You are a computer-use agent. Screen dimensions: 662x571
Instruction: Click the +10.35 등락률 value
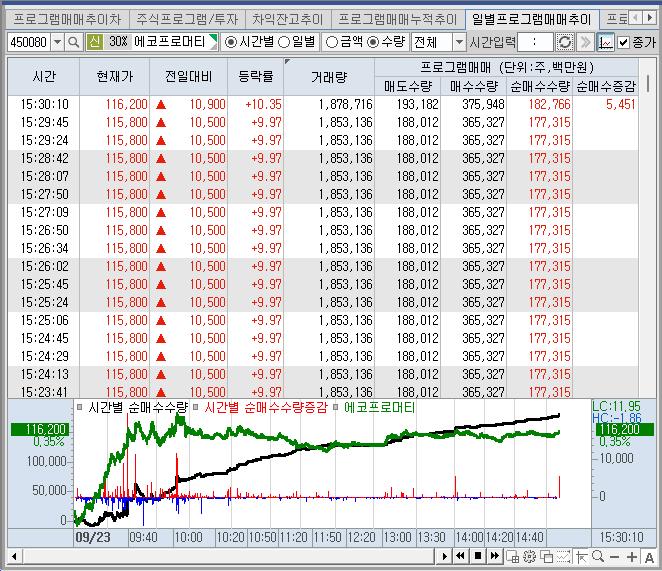click(263, 104)
